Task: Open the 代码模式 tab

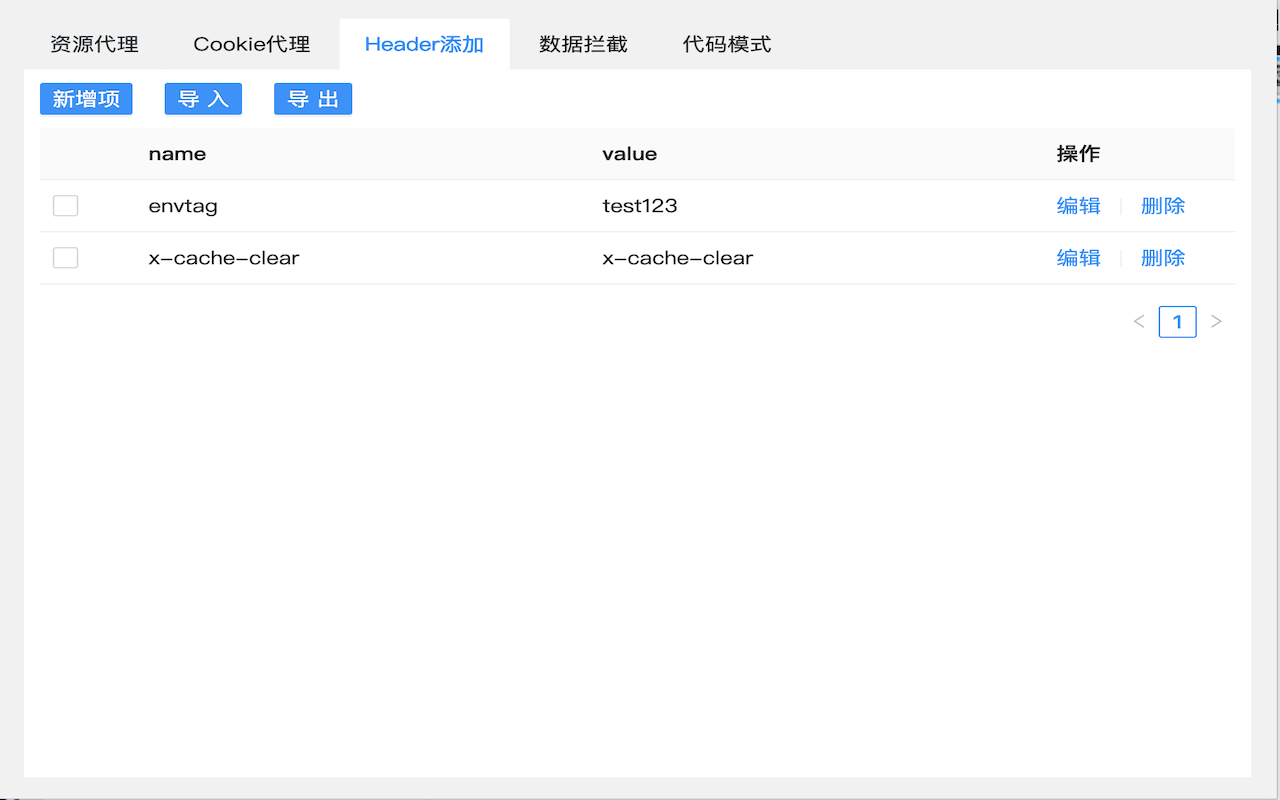Action: click(727, 44)
